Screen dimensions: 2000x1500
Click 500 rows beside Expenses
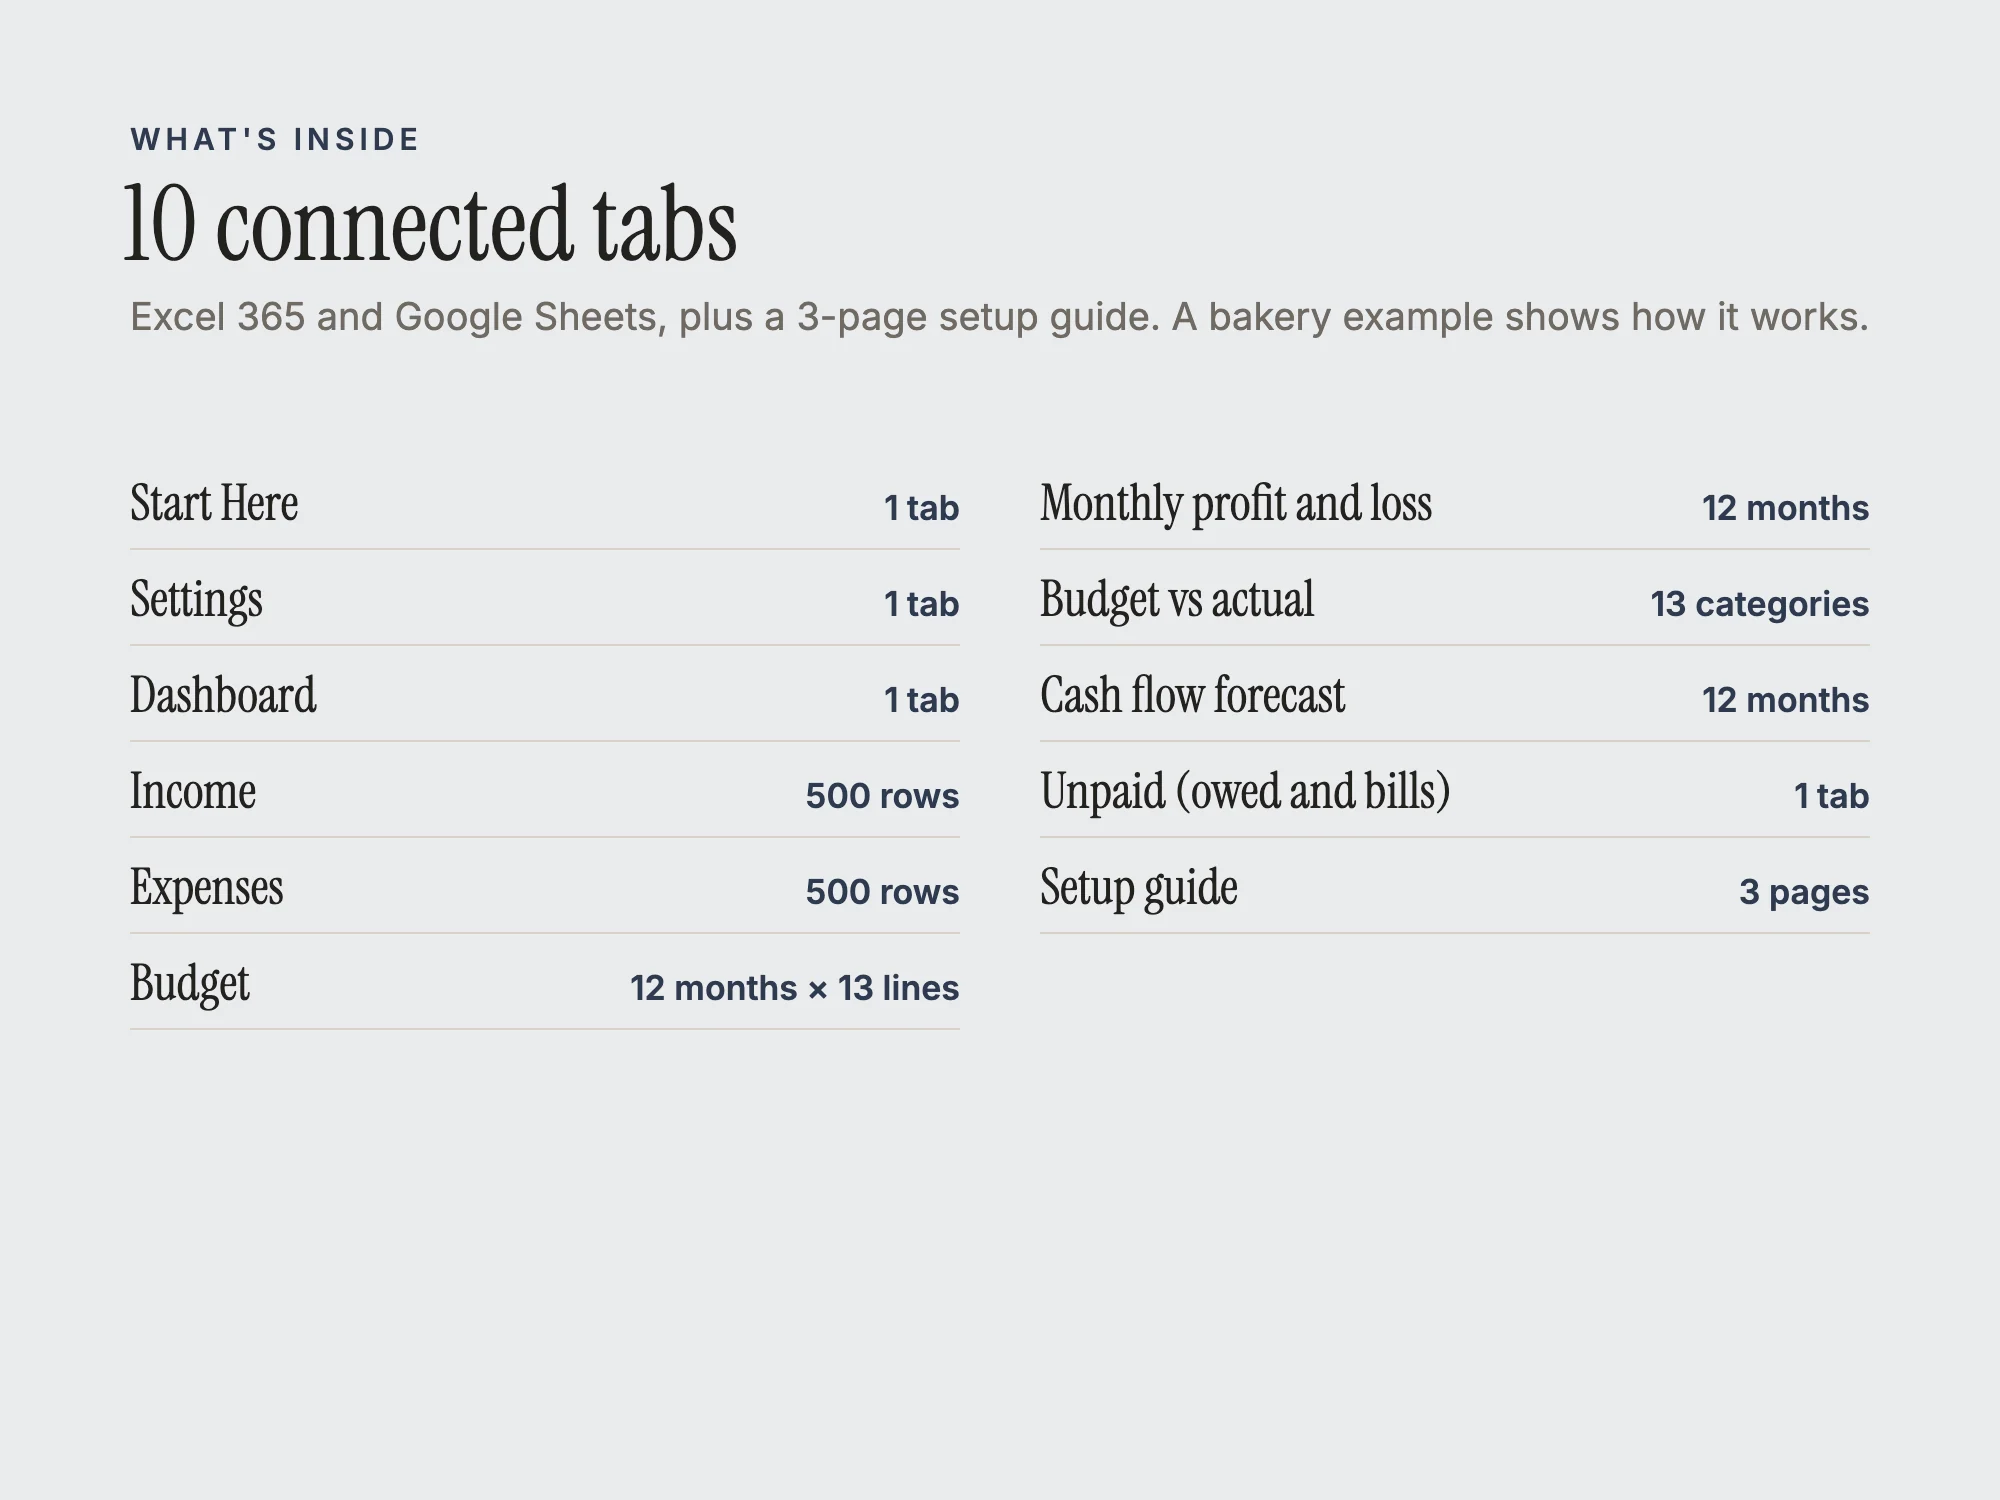coord(883,892)
